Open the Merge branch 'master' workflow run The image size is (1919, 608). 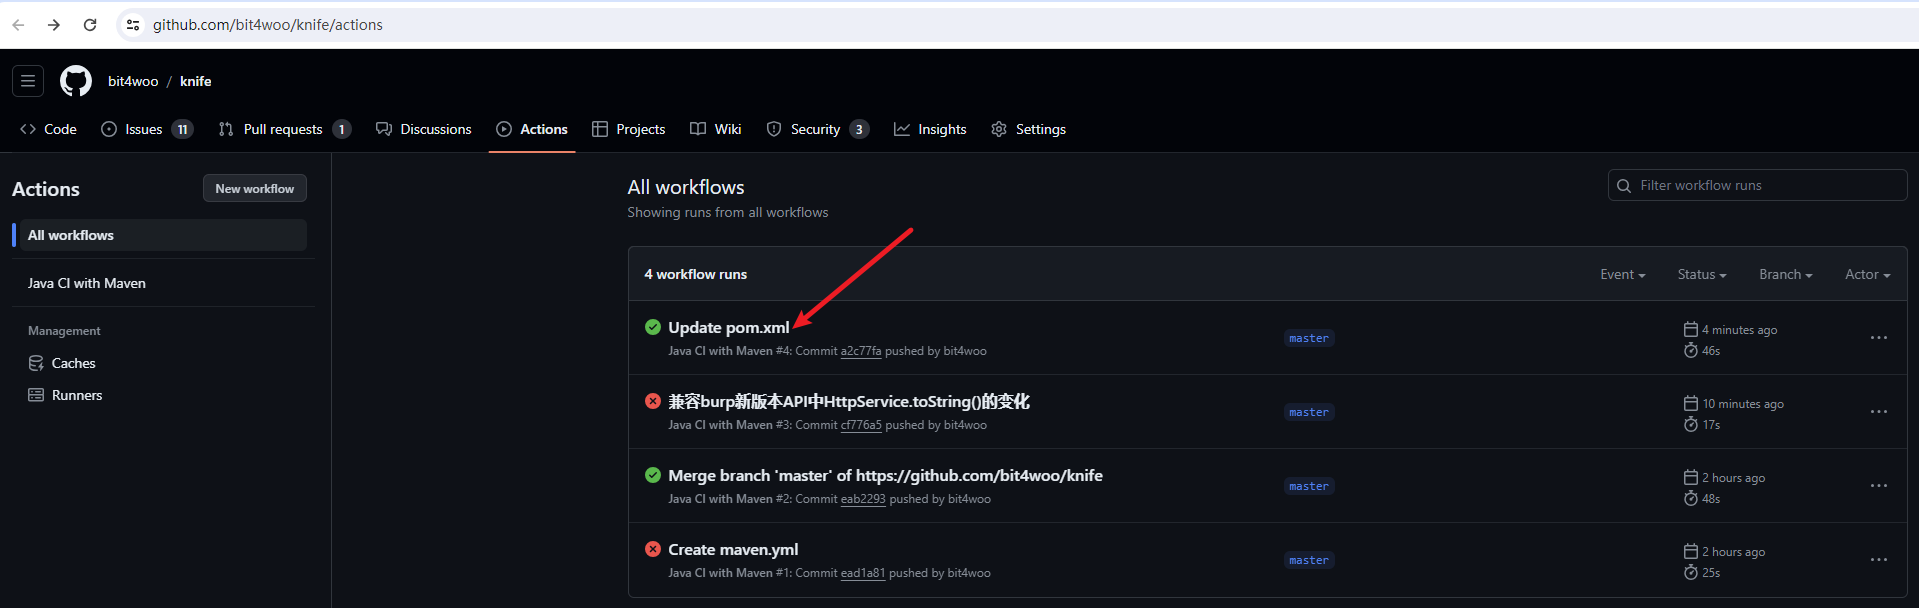point(885,475)
